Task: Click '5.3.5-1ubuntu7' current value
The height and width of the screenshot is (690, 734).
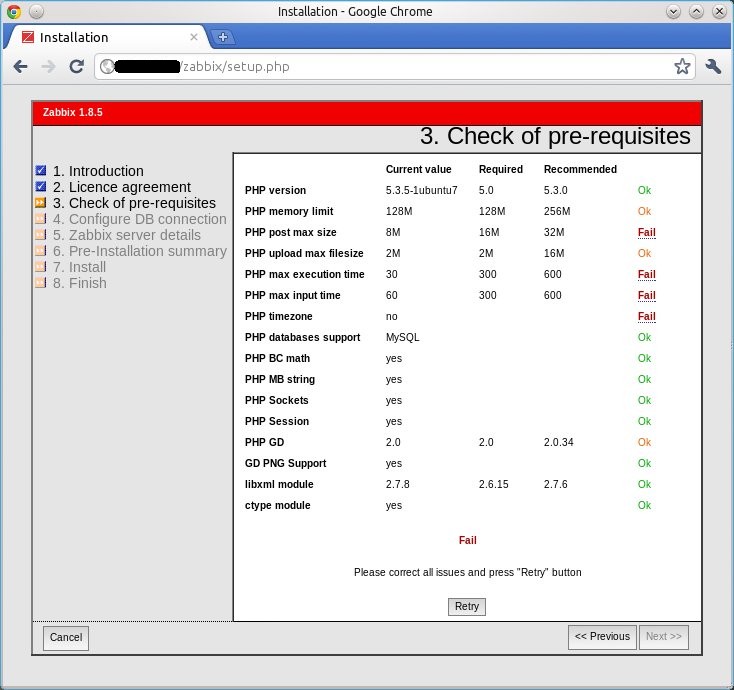Action: pyautogui.click(x=421, y=190)
